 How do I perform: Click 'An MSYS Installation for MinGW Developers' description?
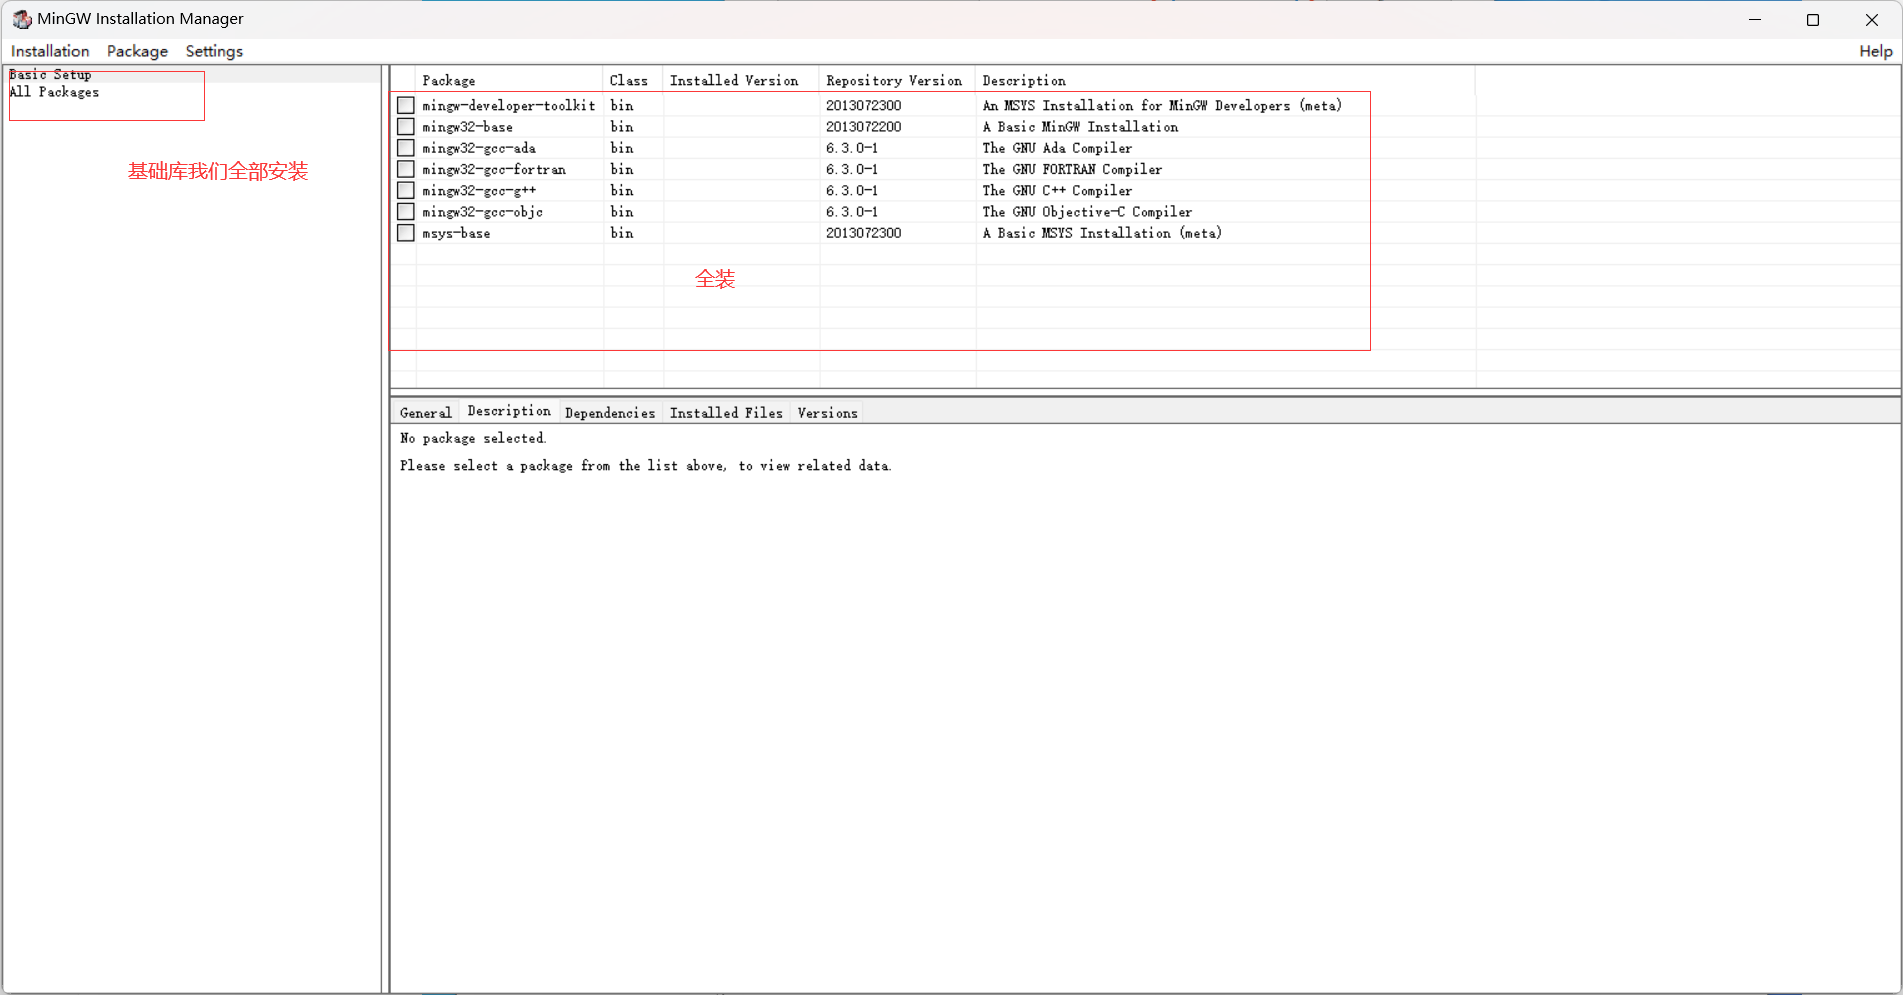pos(1162,105)
